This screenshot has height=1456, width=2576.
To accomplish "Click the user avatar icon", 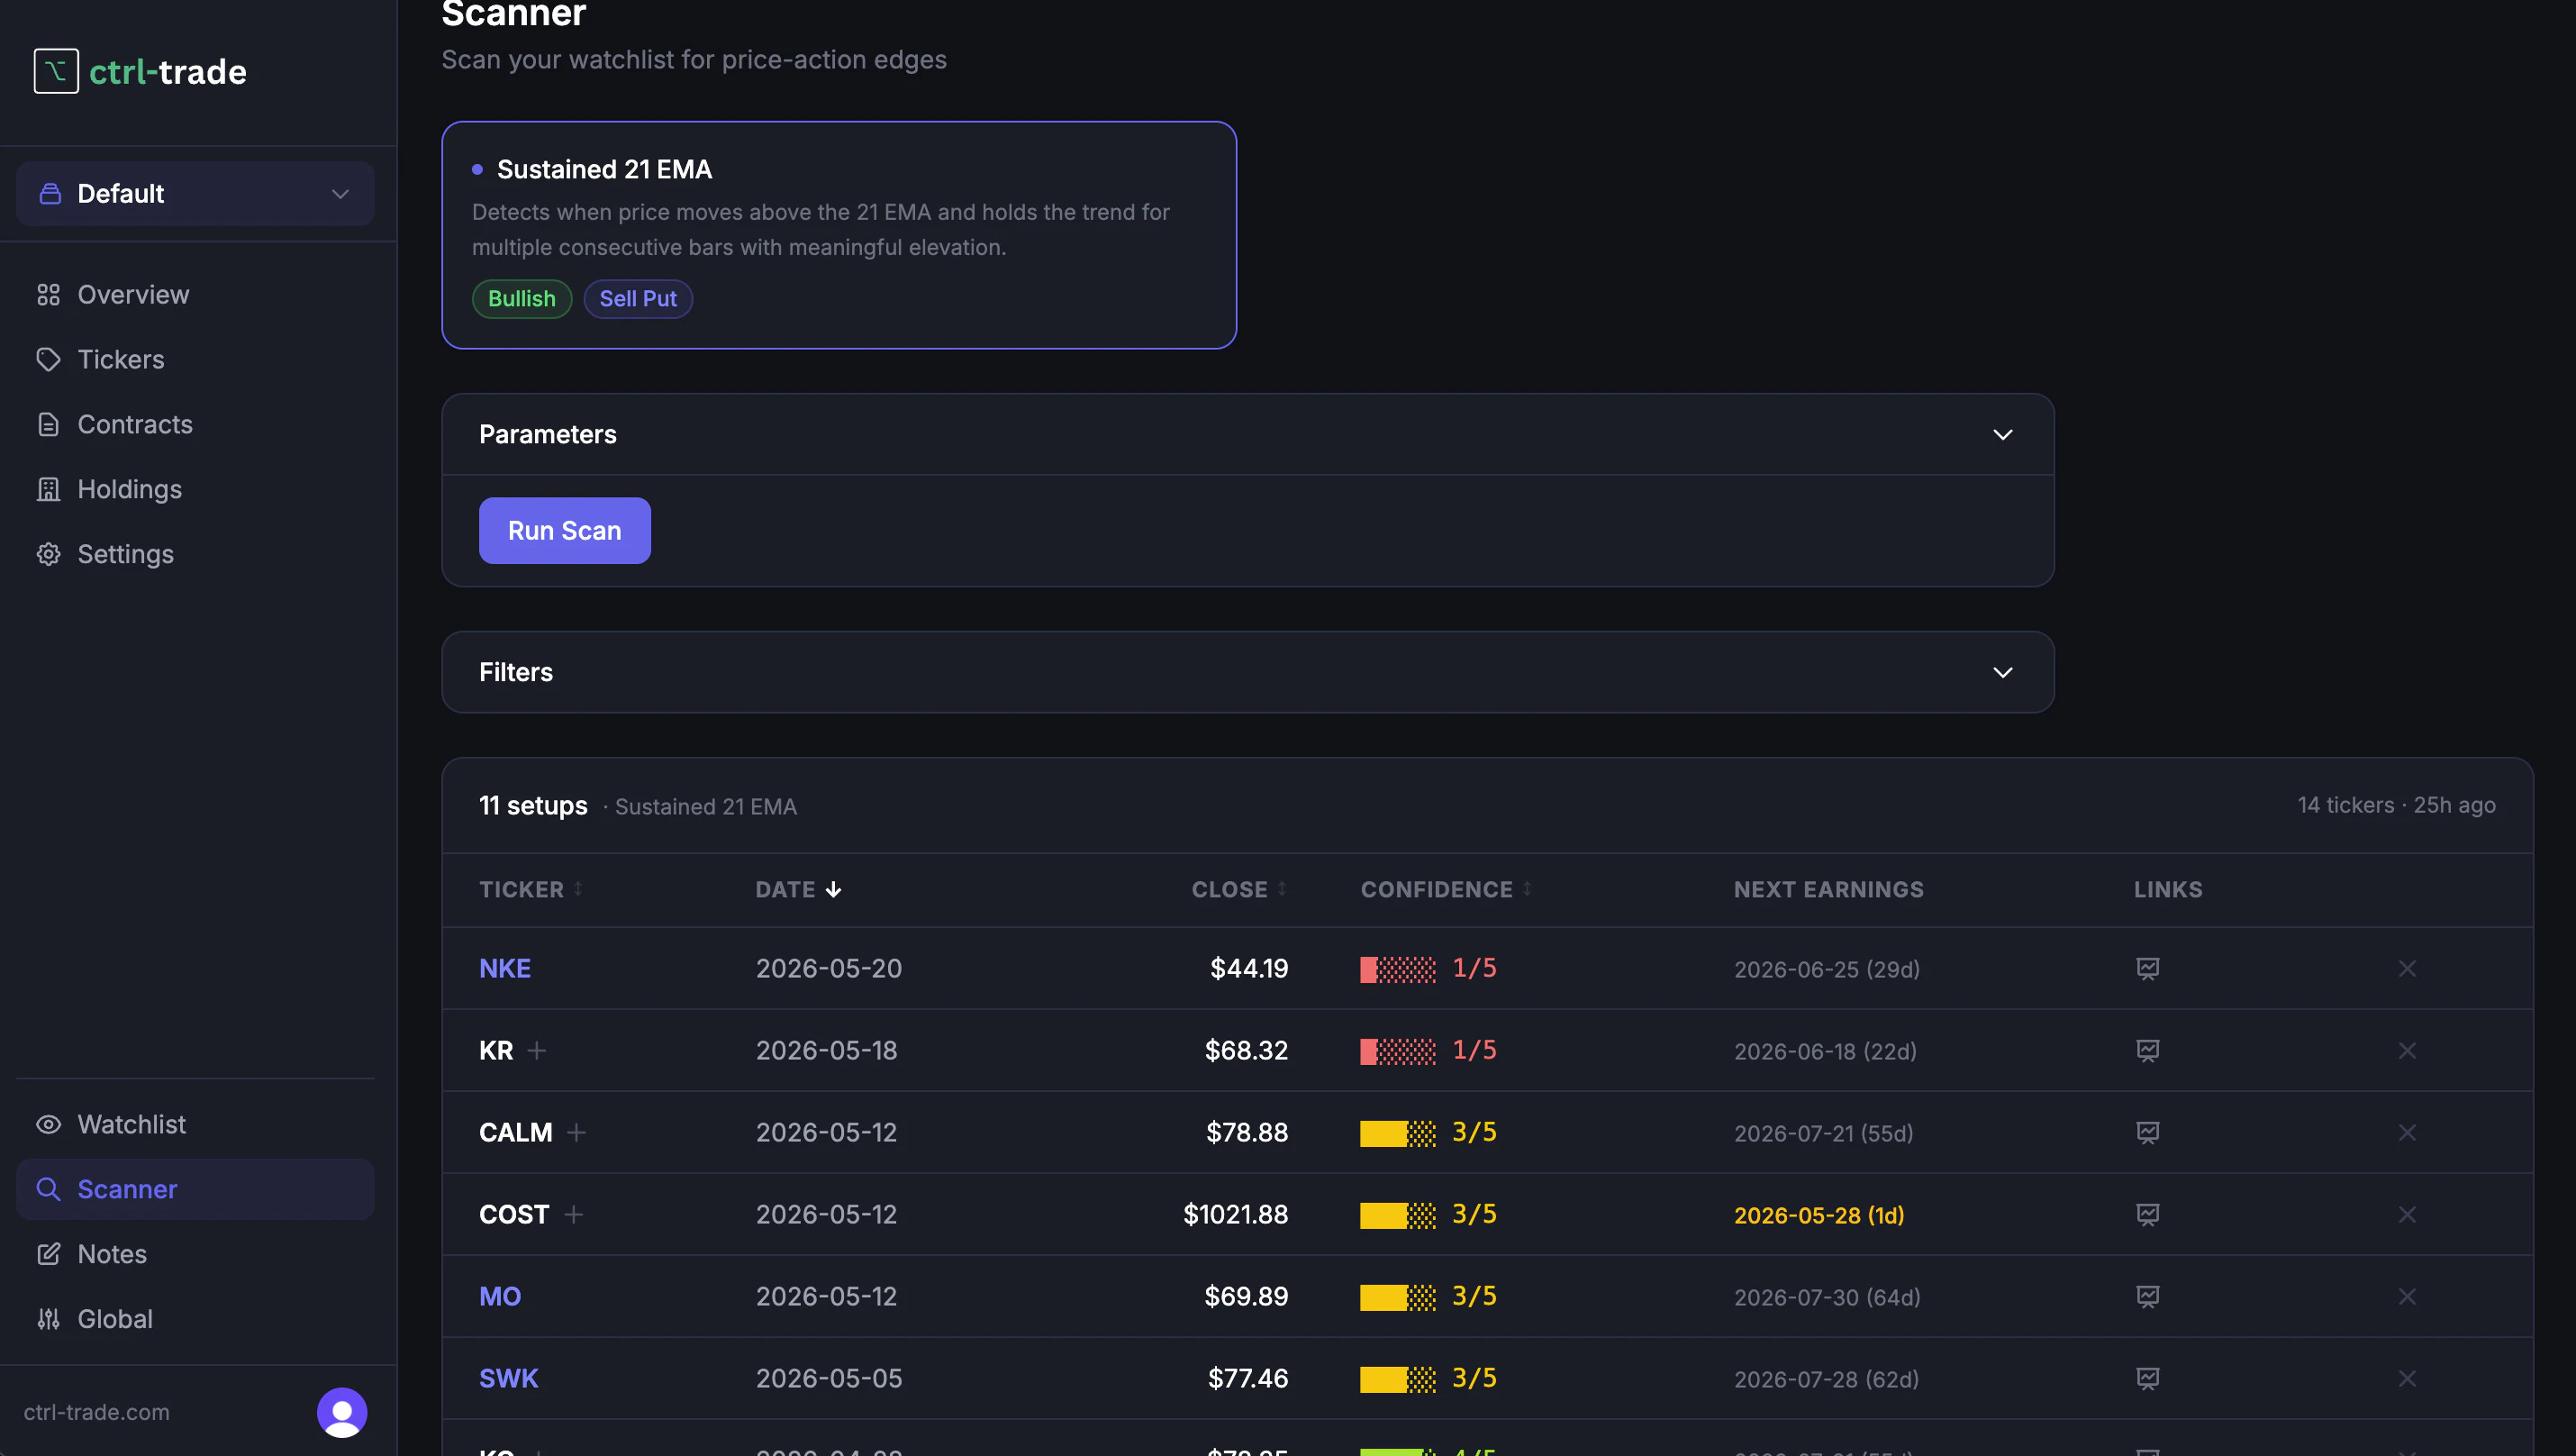I will click(x=342, y=1412).
